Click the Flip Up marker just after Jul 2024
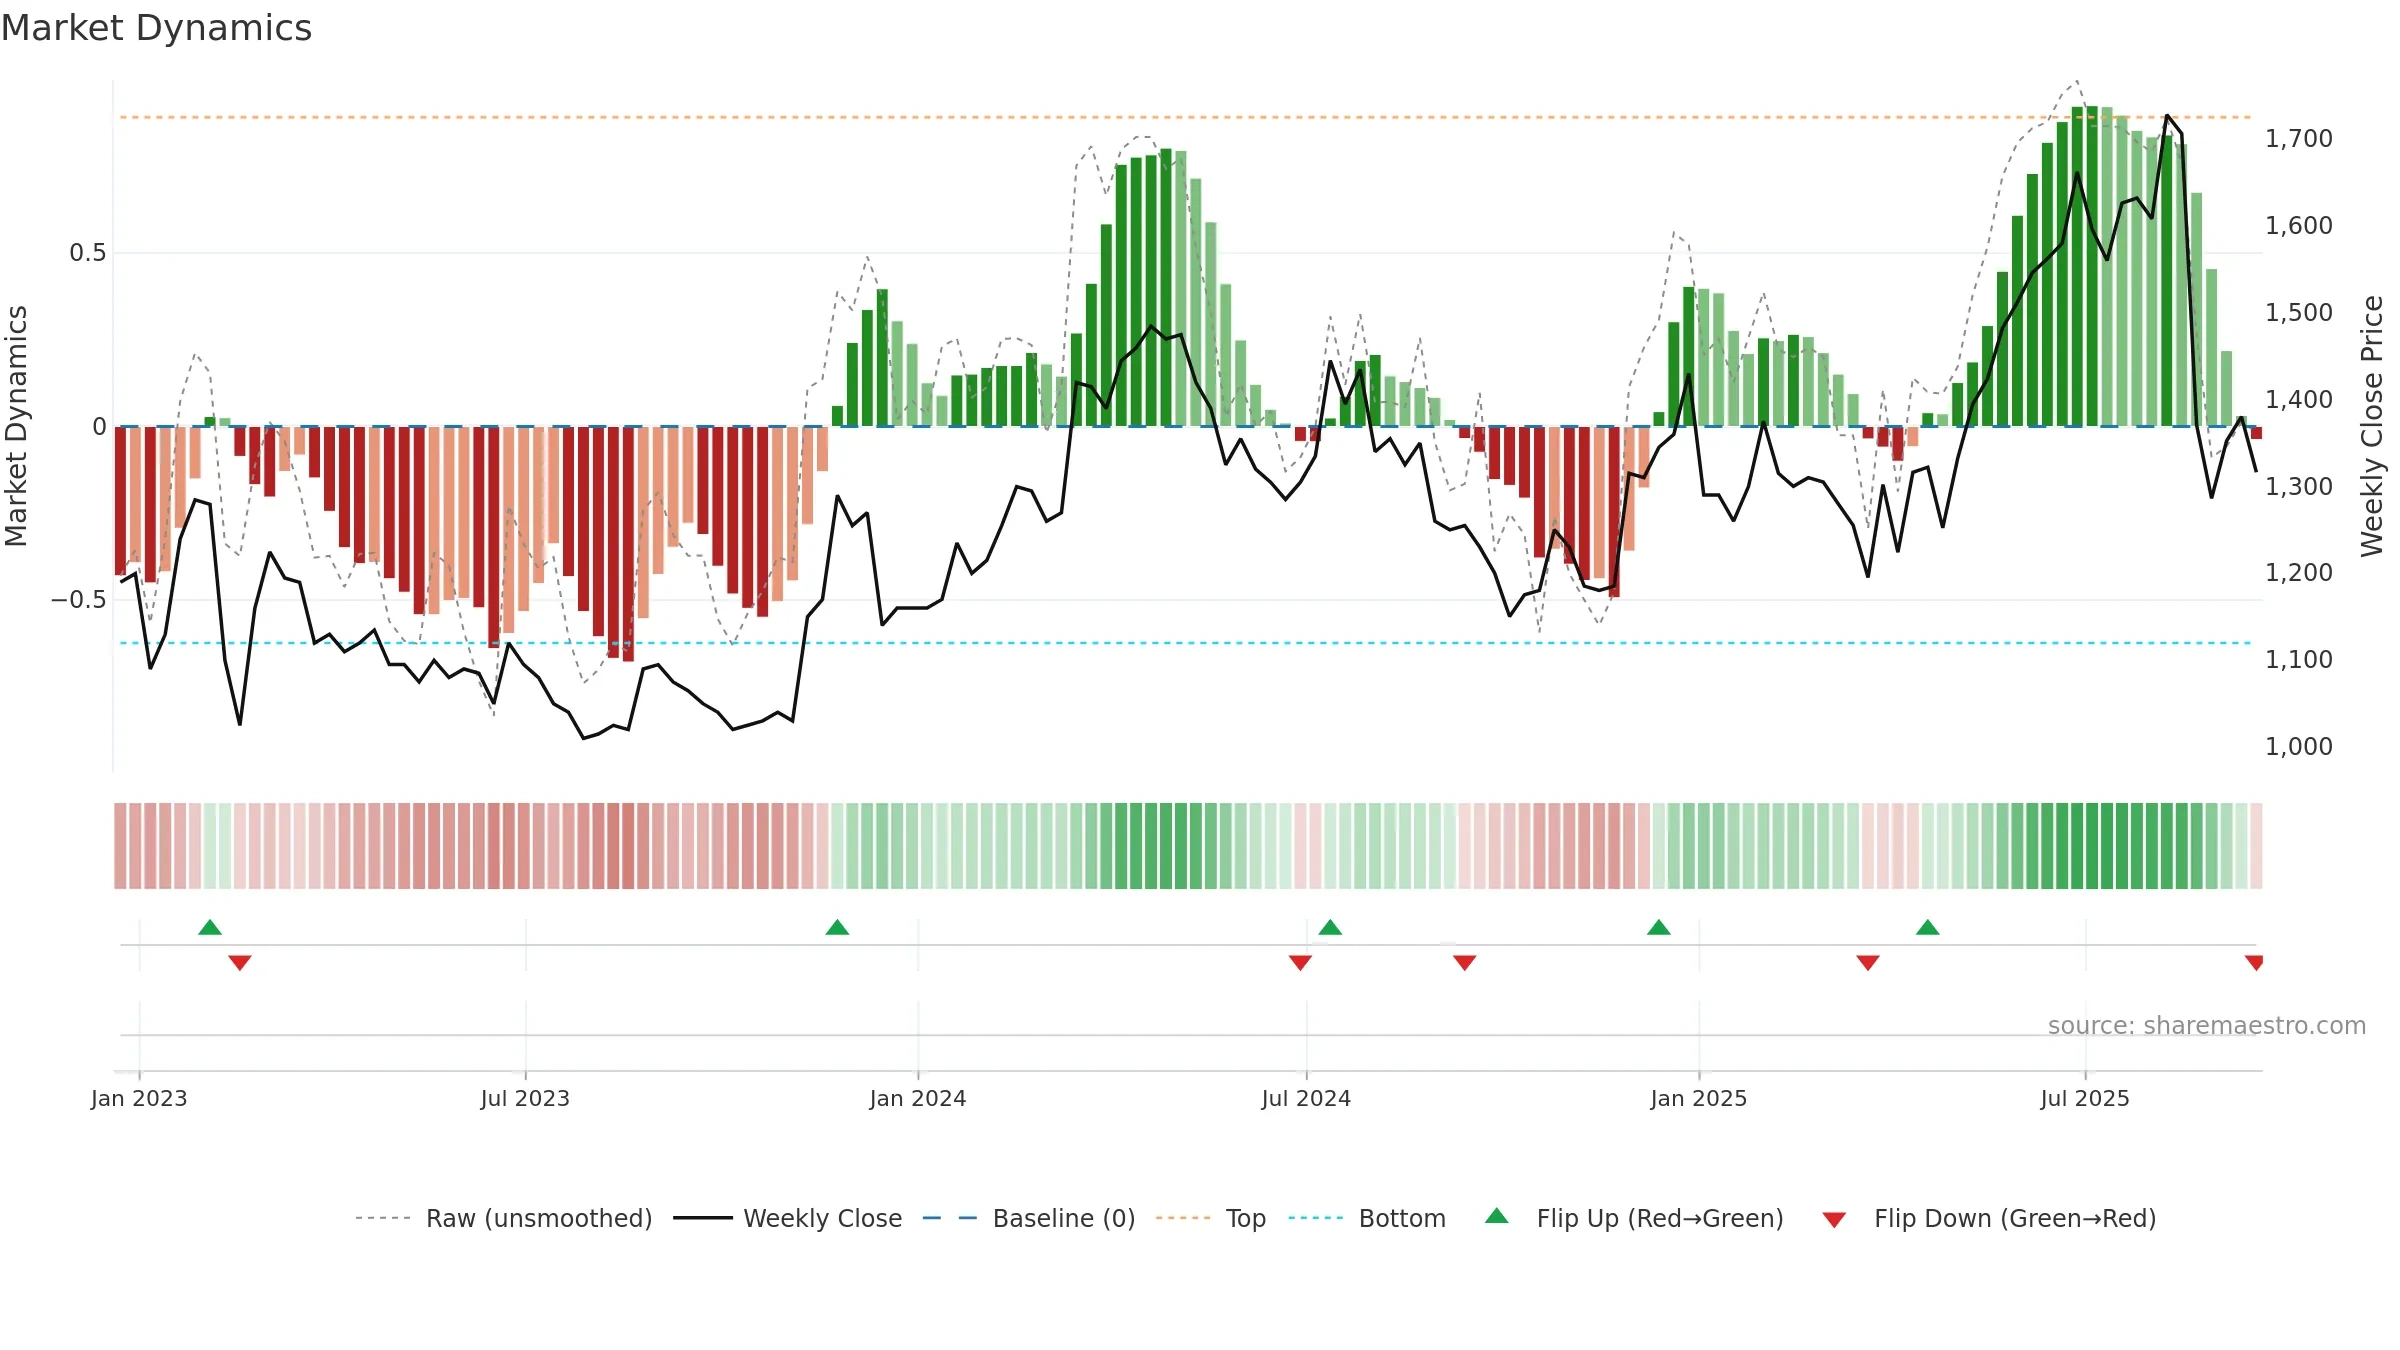Image resolution: width=2400 pixels, height=1350 pixels. tap(1330, 927)
